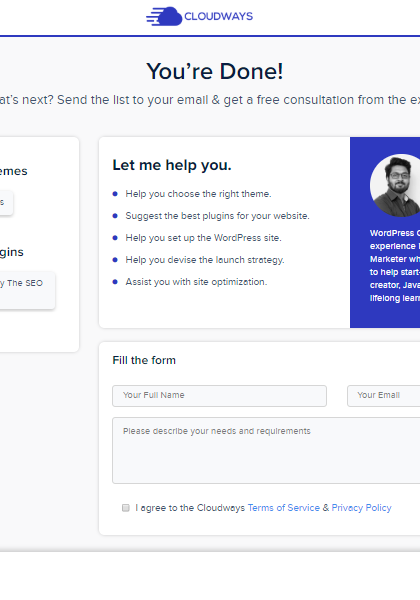This screenshot has width=420, height=600.
Task: Click bullet beside 'Suggest the best plugins'
Action: pyautogui.click(x=115, y=216)
